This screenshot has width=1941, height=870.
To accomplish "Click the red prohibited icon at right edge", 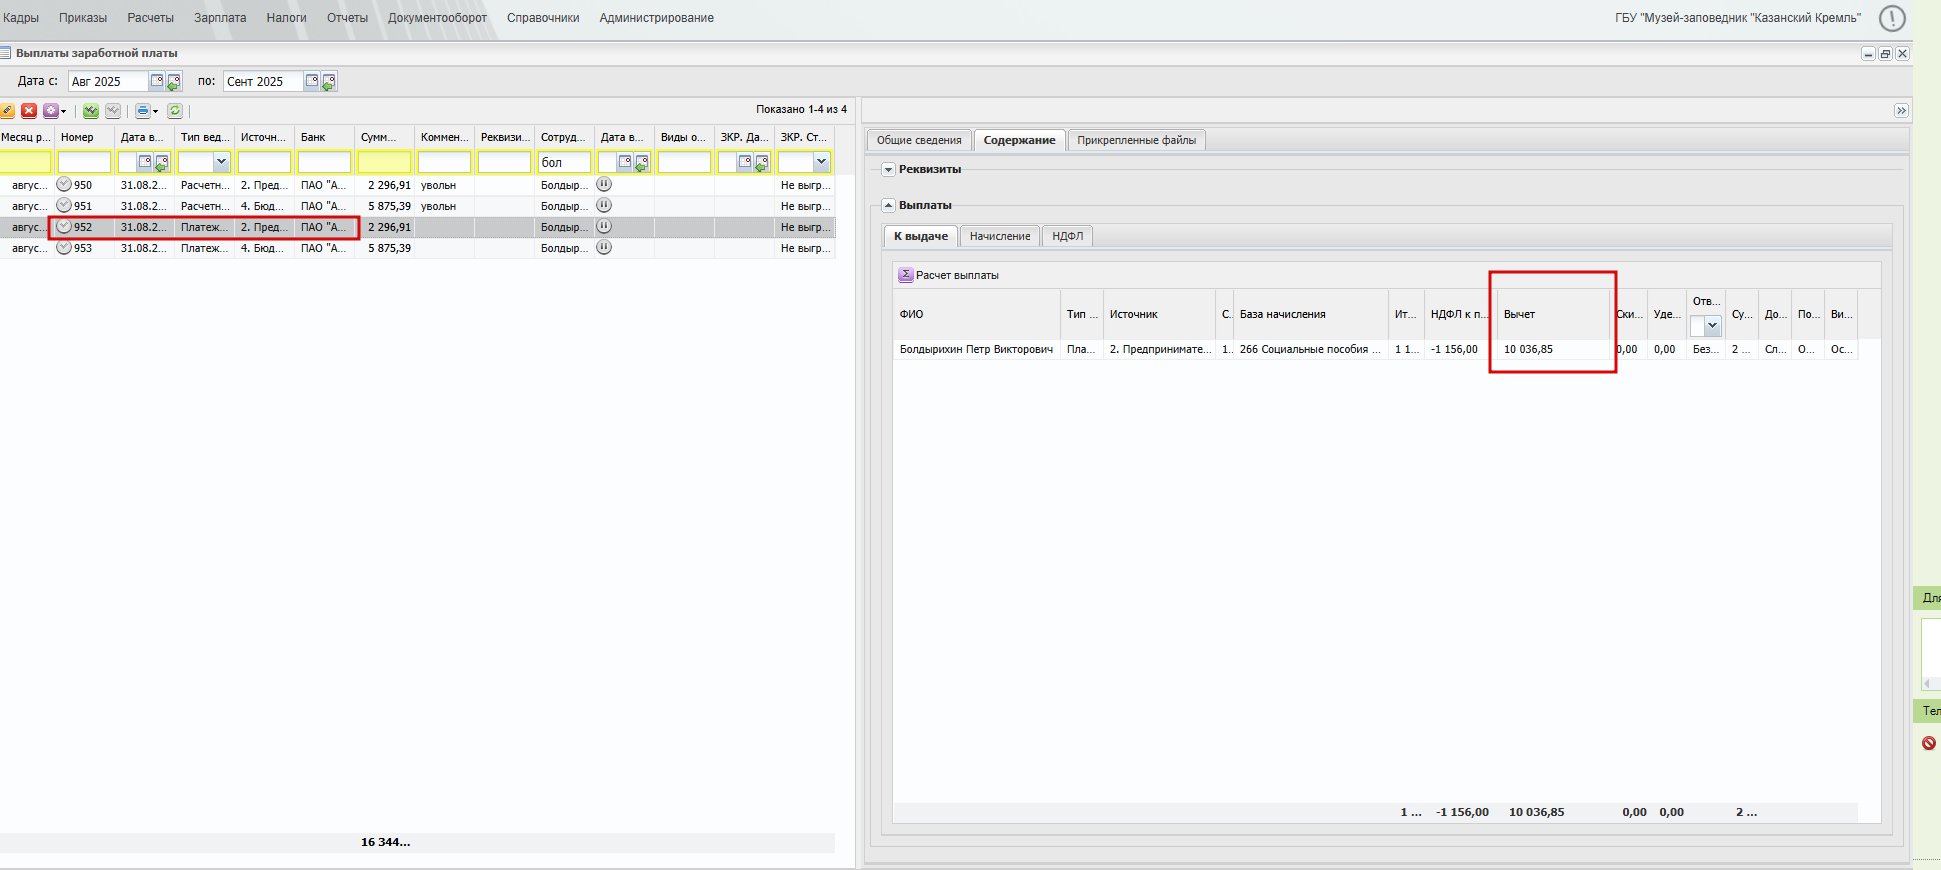I will pos(1929,743).
